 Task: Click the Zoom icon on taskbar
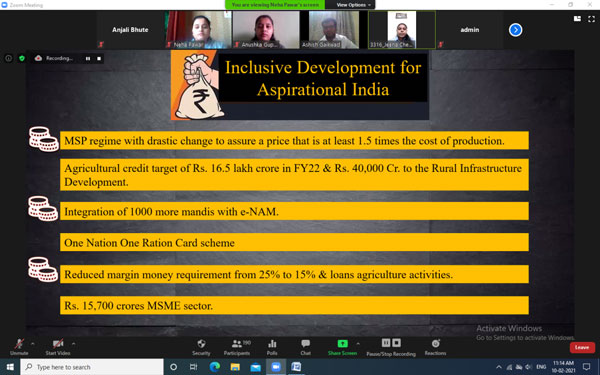pyautogui.click(x=276, y=367)
